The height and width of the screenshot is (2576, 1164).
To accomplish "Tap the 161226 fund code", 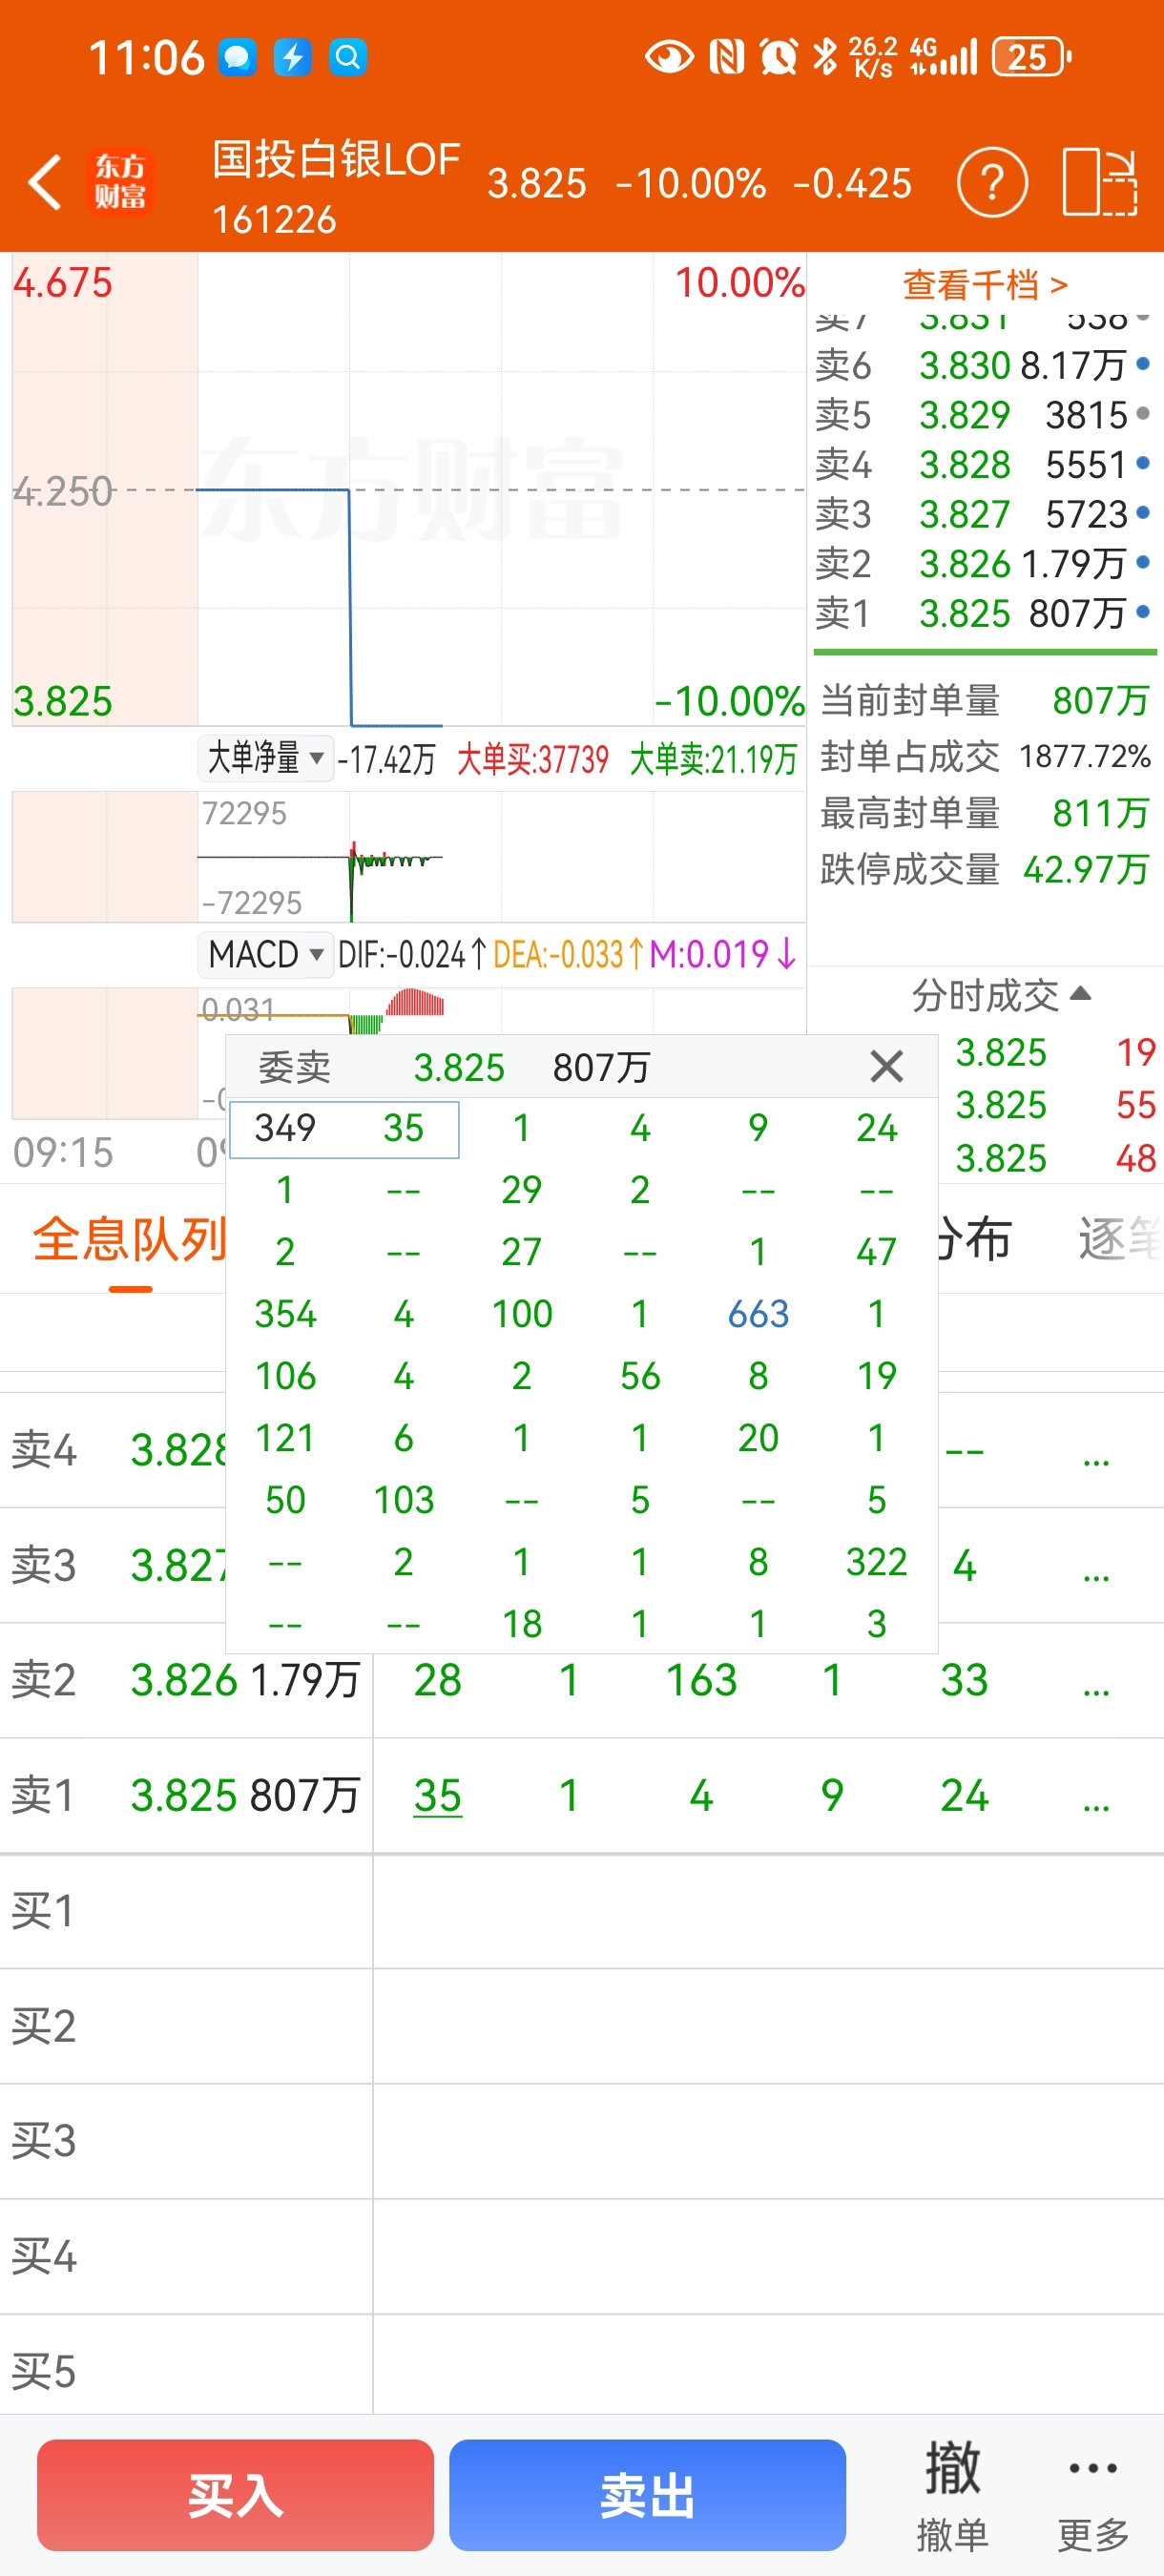I will [274, 220].
